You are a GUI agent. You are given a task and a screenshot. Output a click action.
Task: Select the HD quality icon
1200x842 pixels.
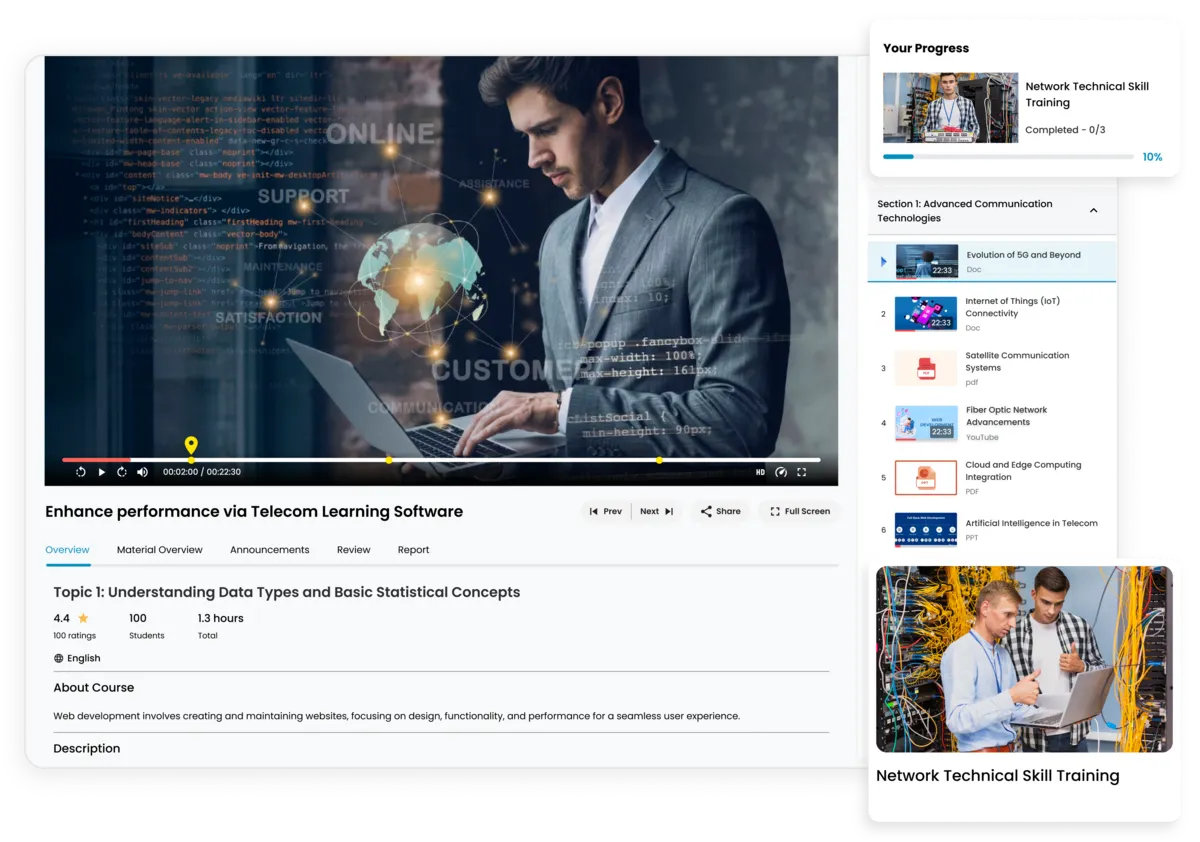761,471
